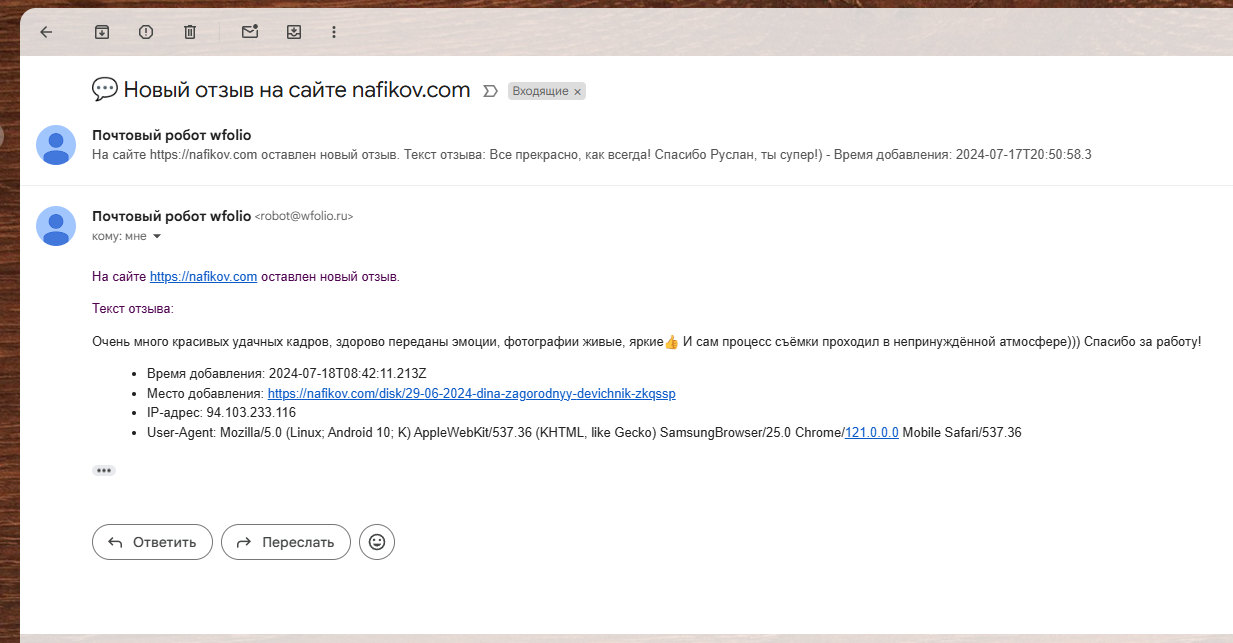
Task: Click the back arrow to return to inbox
Action: point(45,31)
